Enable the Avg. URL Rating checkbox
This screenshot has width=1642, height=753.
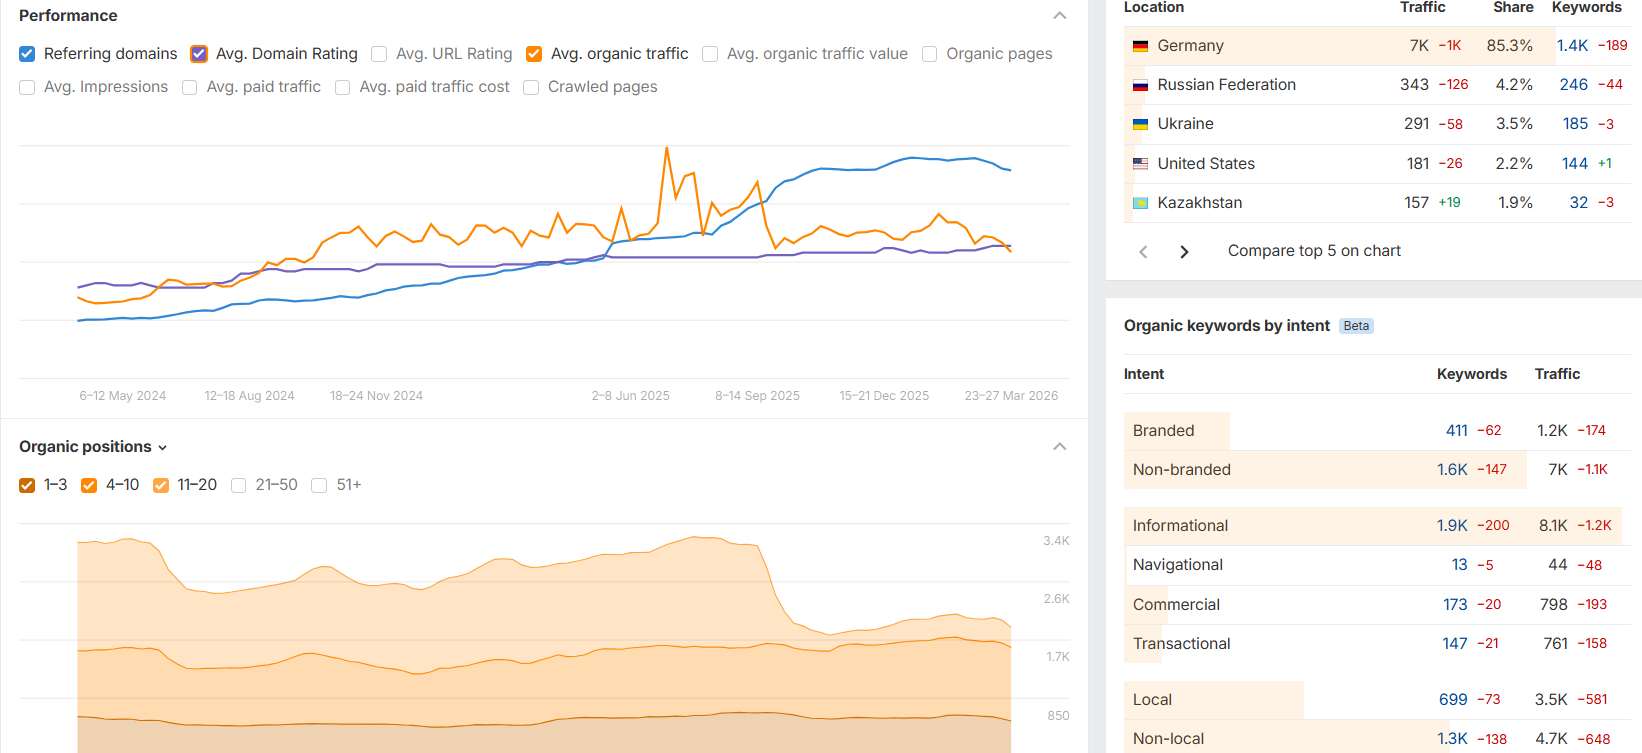click(379, 54)
